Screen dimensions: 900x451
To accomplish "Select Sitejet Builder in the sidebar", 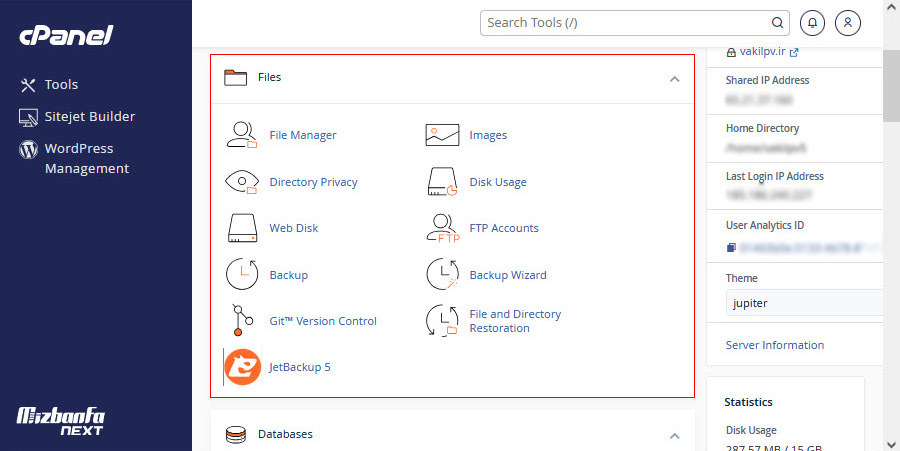I will click(90, 116).
